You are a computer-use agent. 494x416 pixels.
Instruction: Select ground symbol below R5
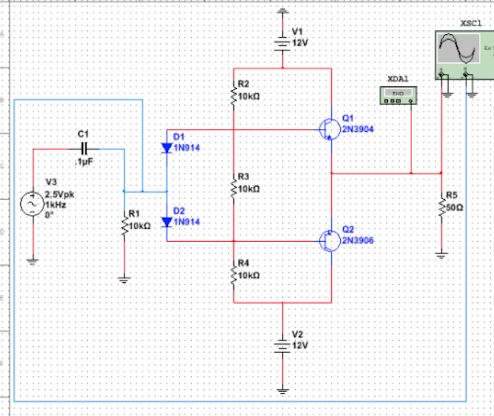(x=442, y=255)
